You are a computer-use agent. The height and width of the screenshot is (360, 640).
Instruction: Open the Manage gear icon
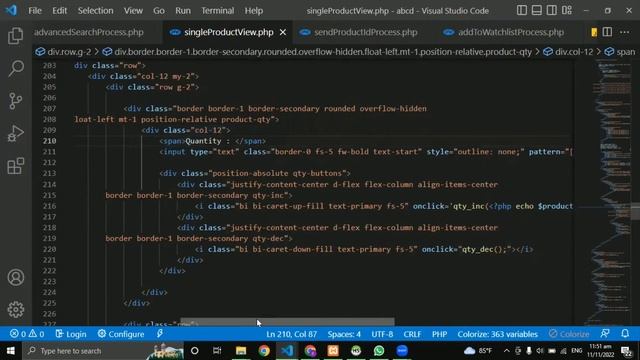click(x=16, y=309)
